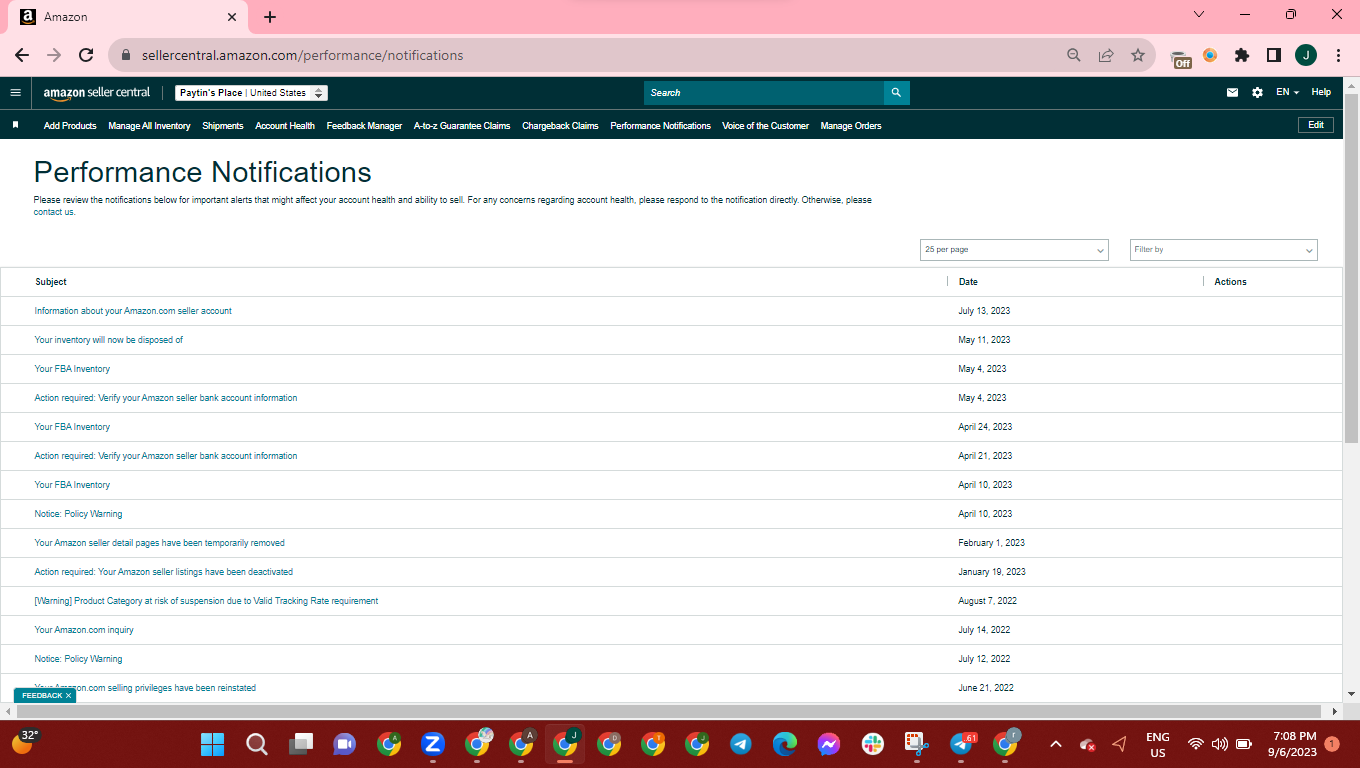Follow the contact us link

[54, 212]
